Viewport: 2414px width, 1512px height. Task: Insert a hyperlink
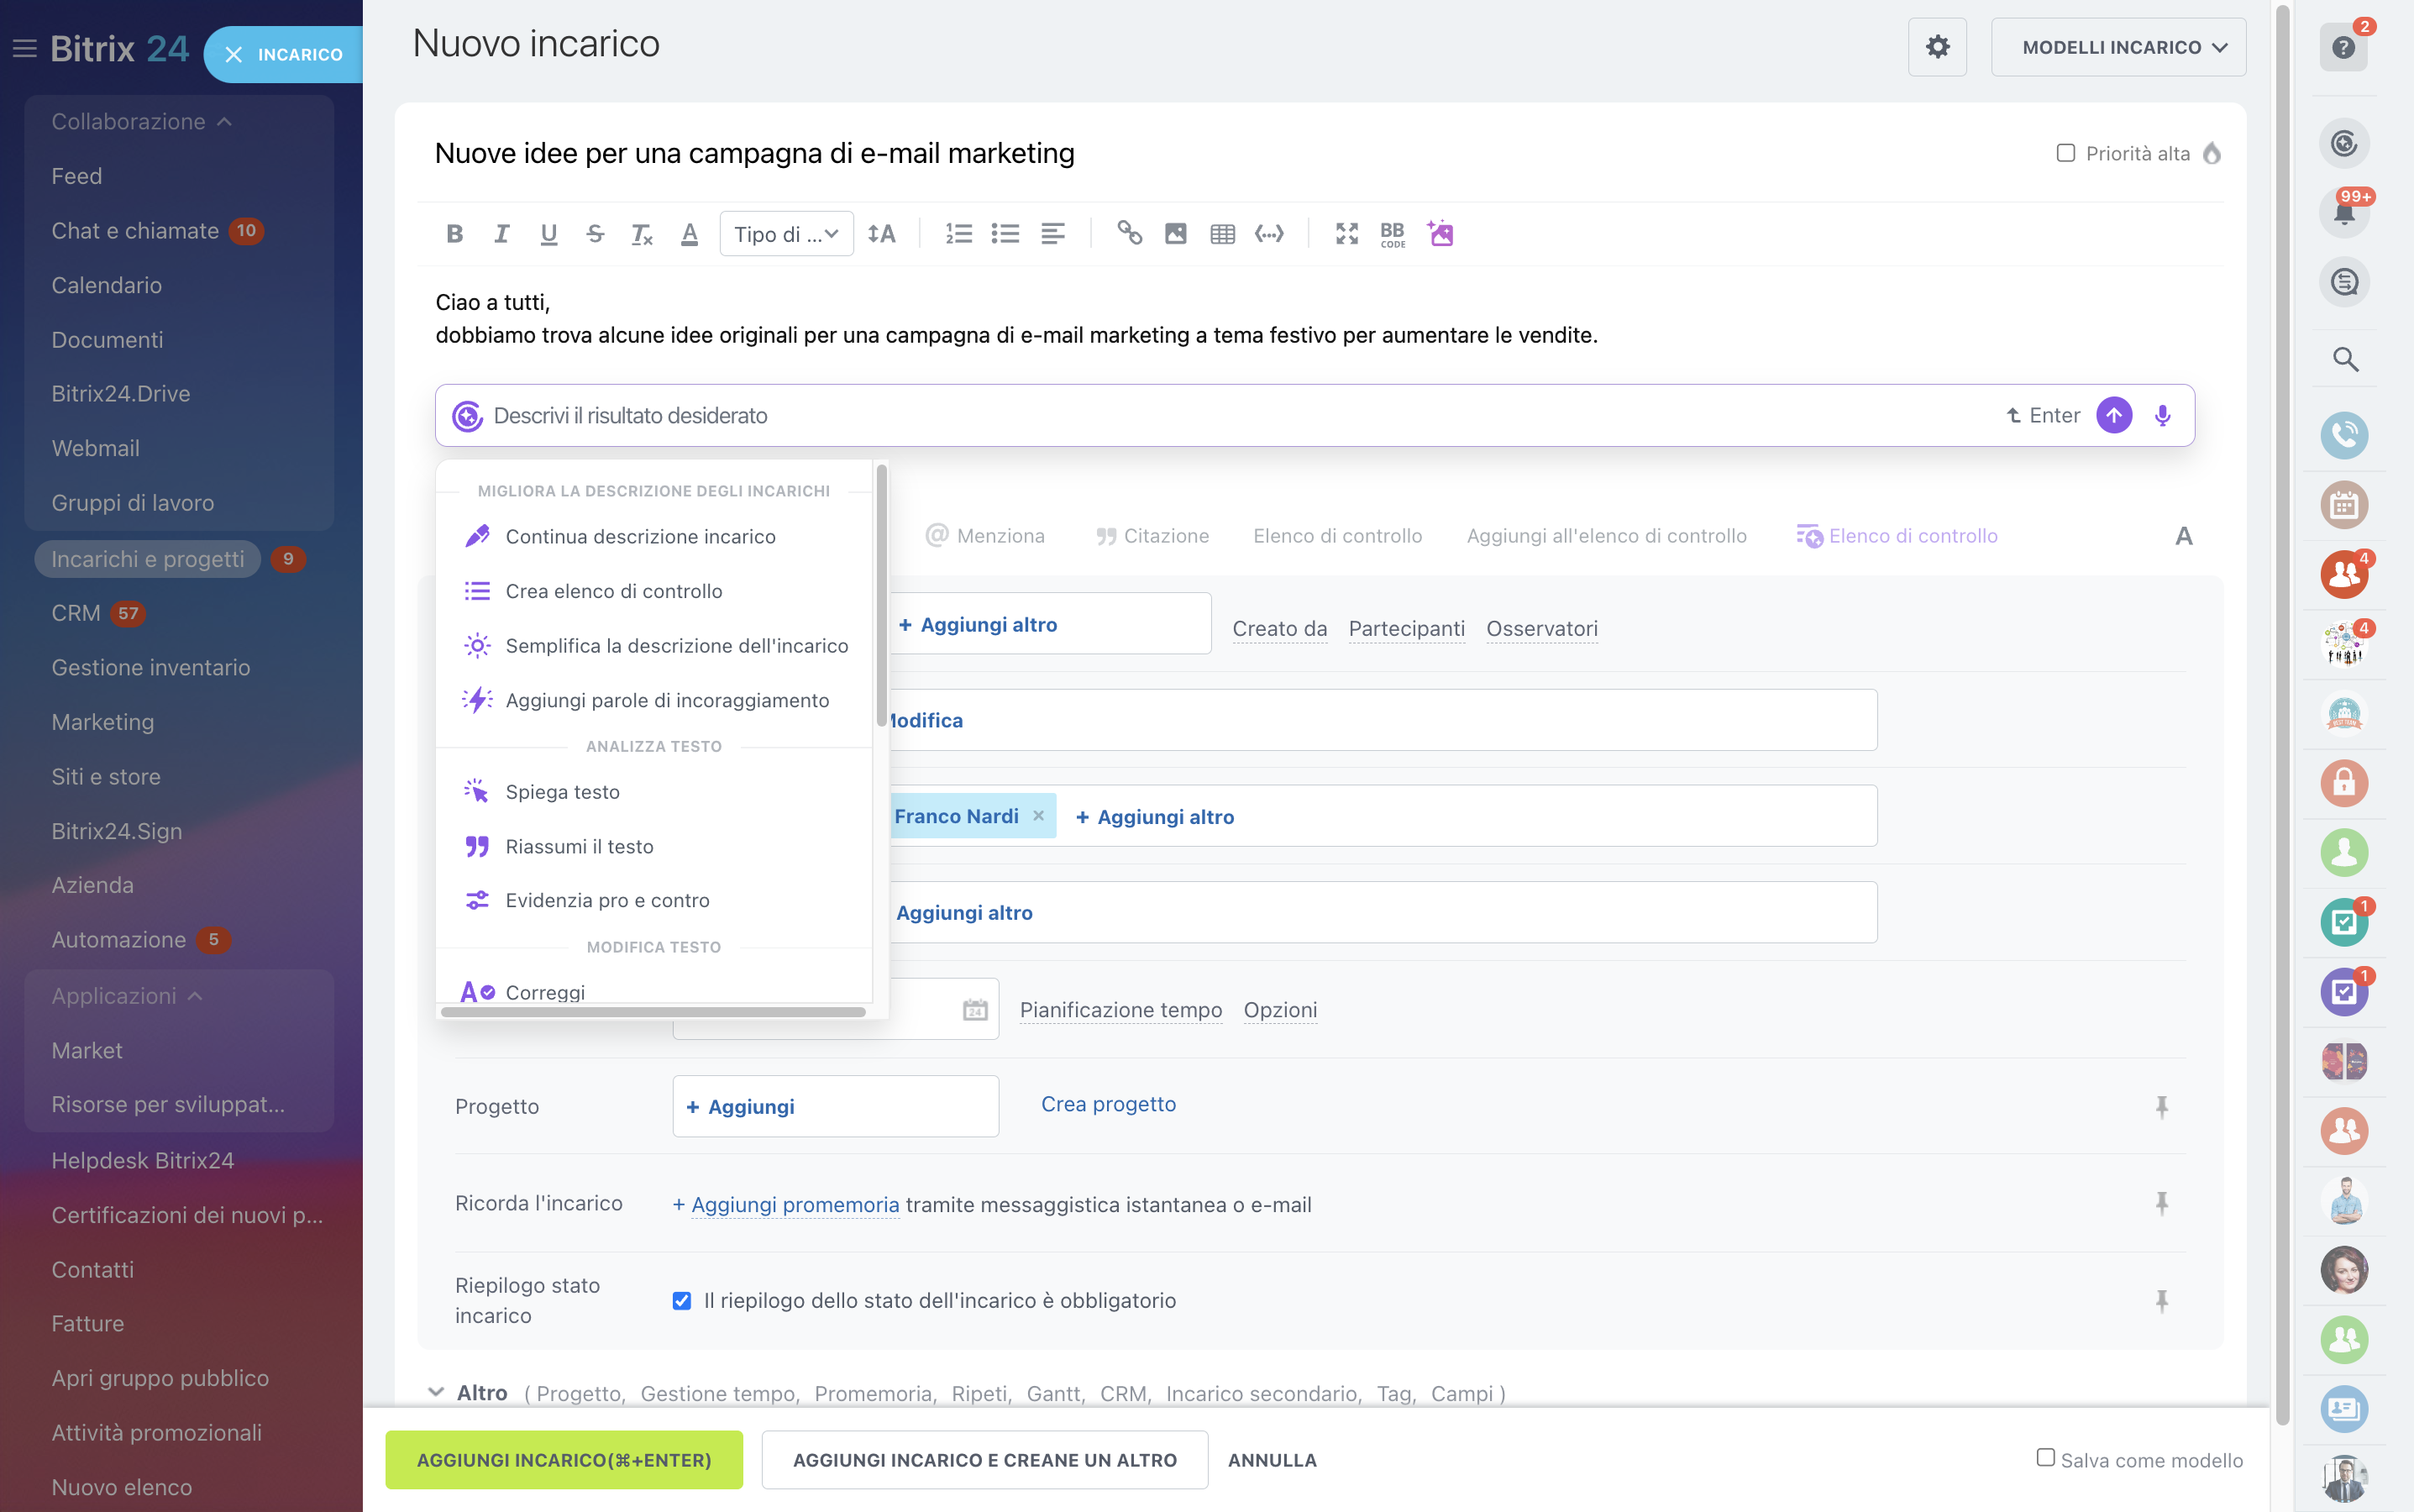[1129, 234]
